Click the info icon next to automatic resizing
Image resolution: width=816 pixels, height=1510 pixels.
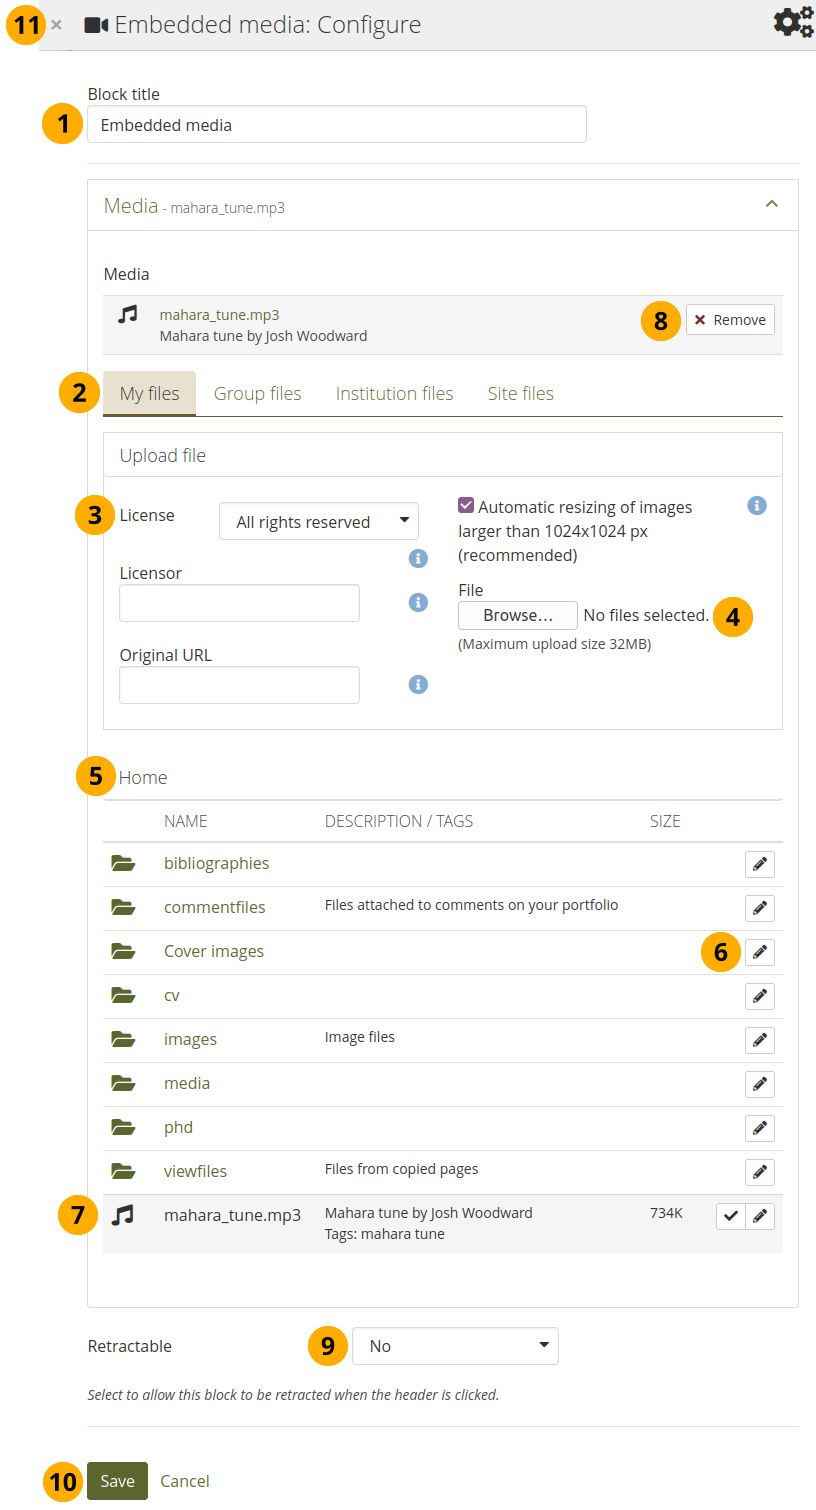(757, 506)
